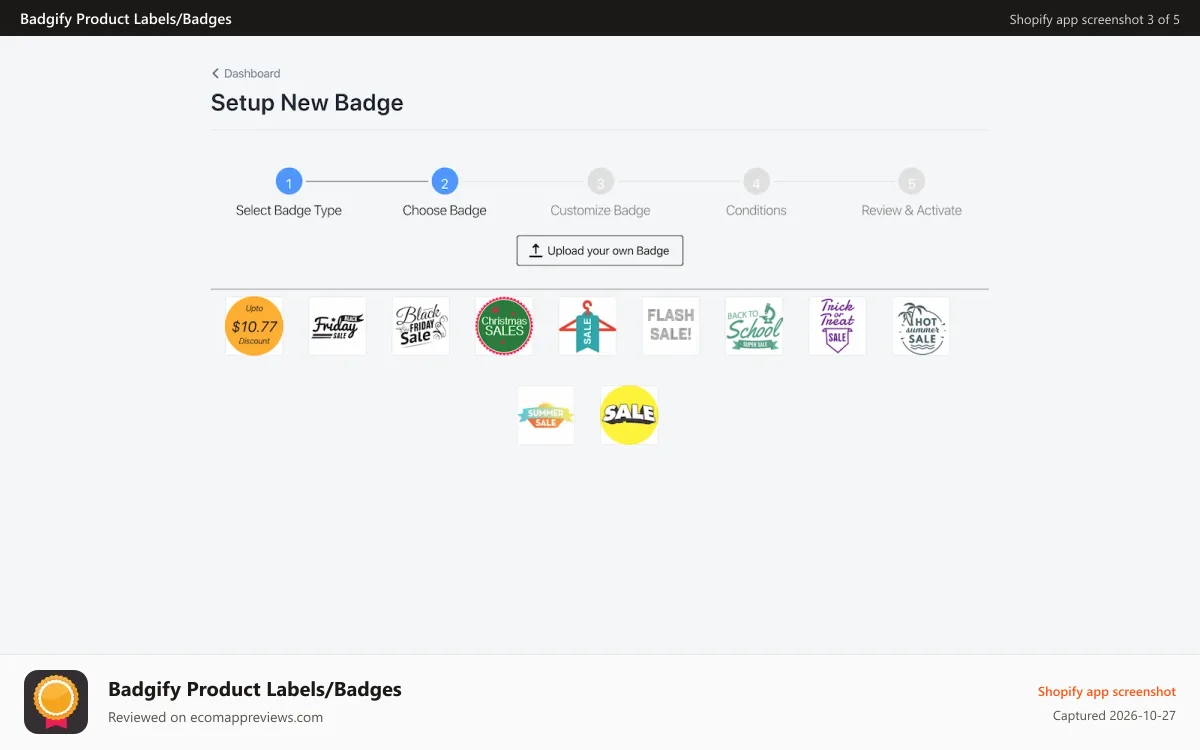Screen dimensions: 1200x750
Task: Click step 5 circle in wizard
Action: click(912, 182)
